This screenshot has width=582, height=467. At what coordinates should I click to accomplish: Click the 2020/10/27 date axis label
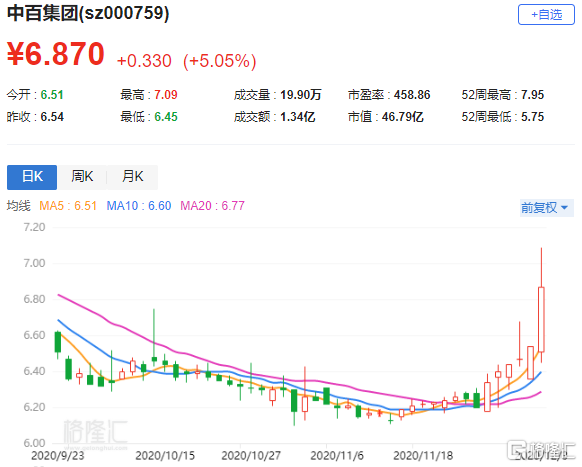click(x=251, y=455)
